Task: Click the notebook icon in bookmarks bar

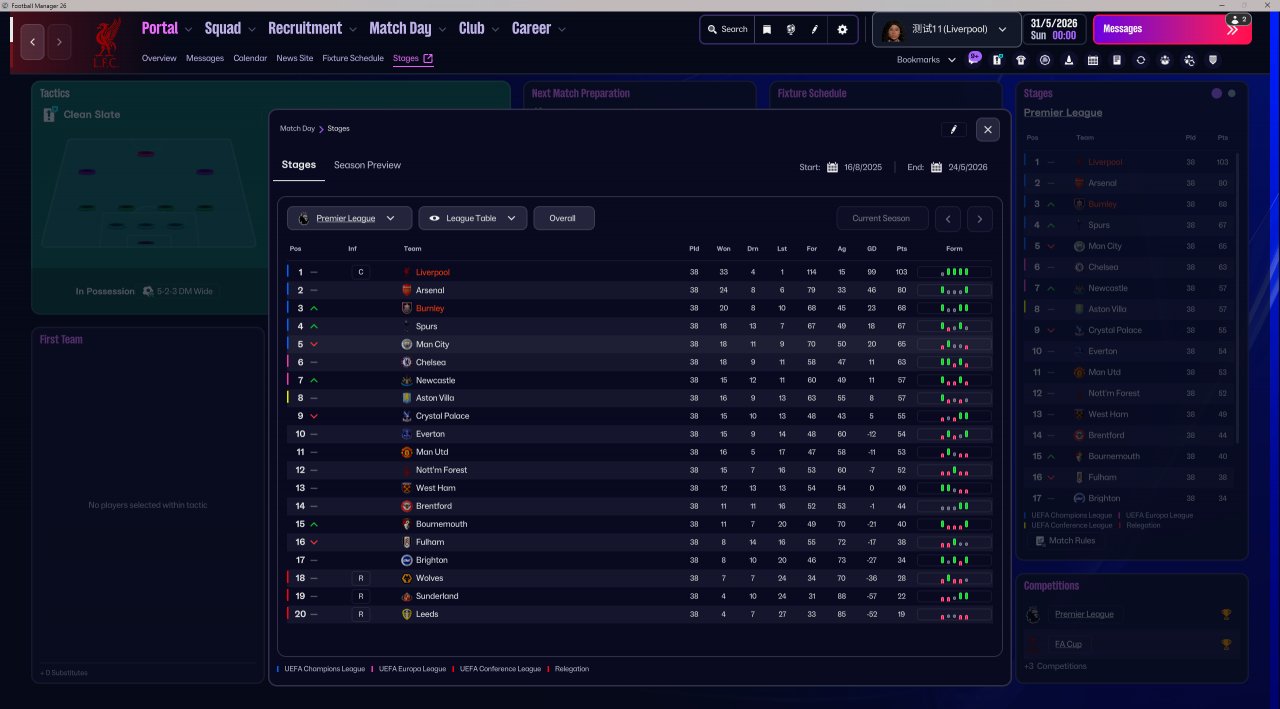Action: (1117, 60)
